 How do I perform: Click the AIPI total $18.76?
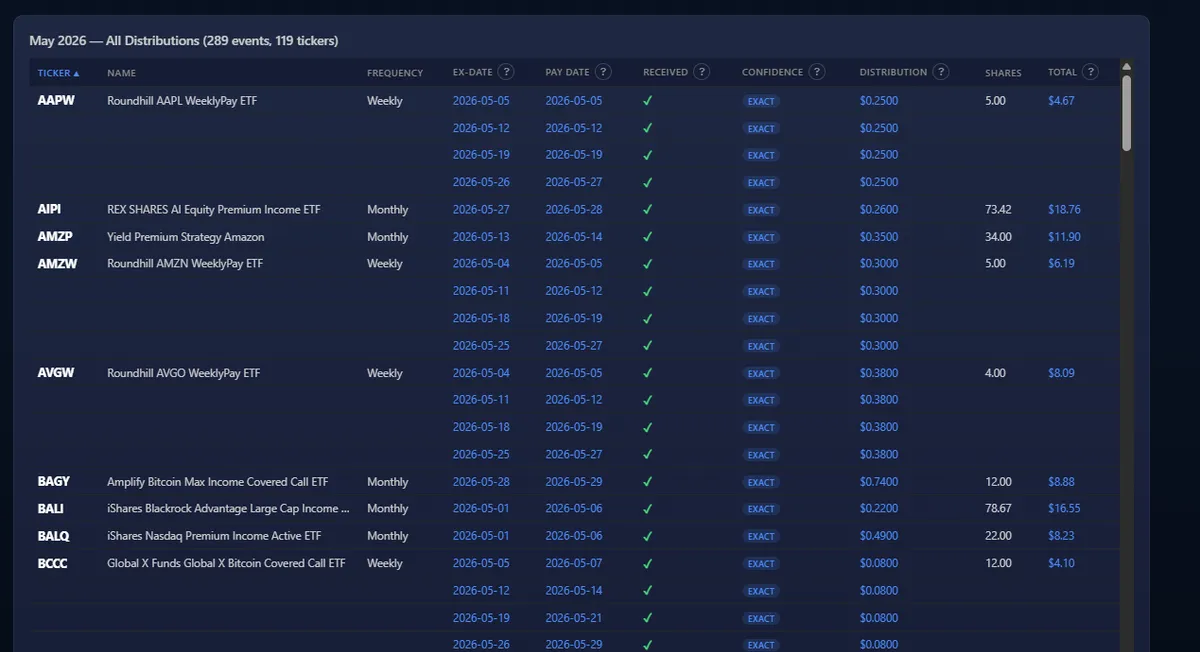click(x=1064, y=210)
